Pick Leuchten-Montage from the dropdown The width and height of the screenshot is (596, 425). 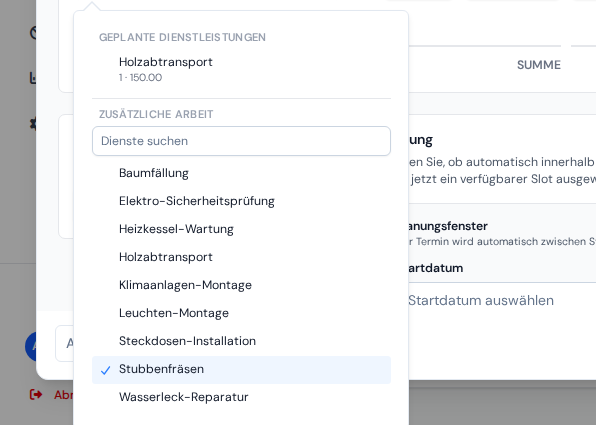241,313
